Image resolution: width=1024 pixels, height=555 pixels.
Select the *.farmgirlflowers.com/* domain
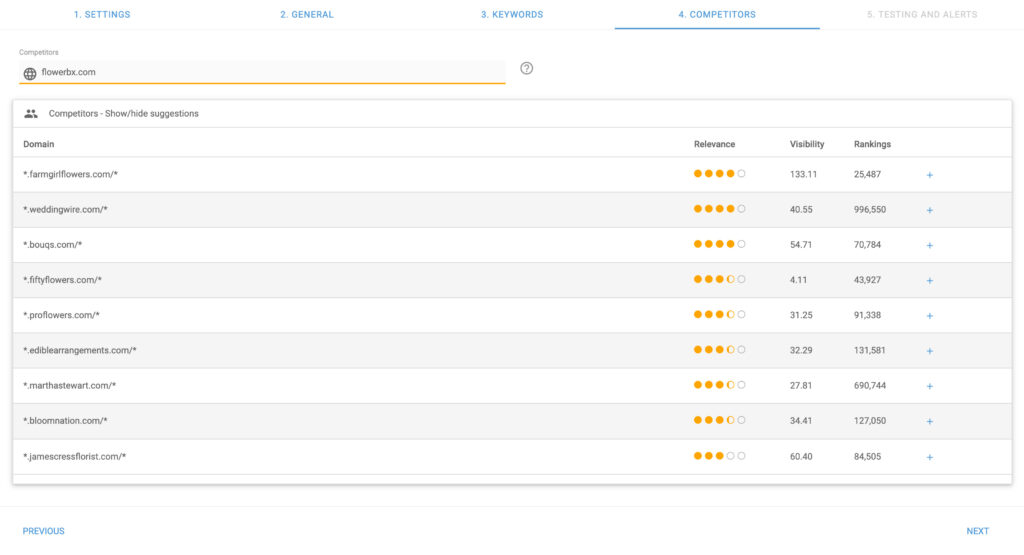(x=71, y=174)
